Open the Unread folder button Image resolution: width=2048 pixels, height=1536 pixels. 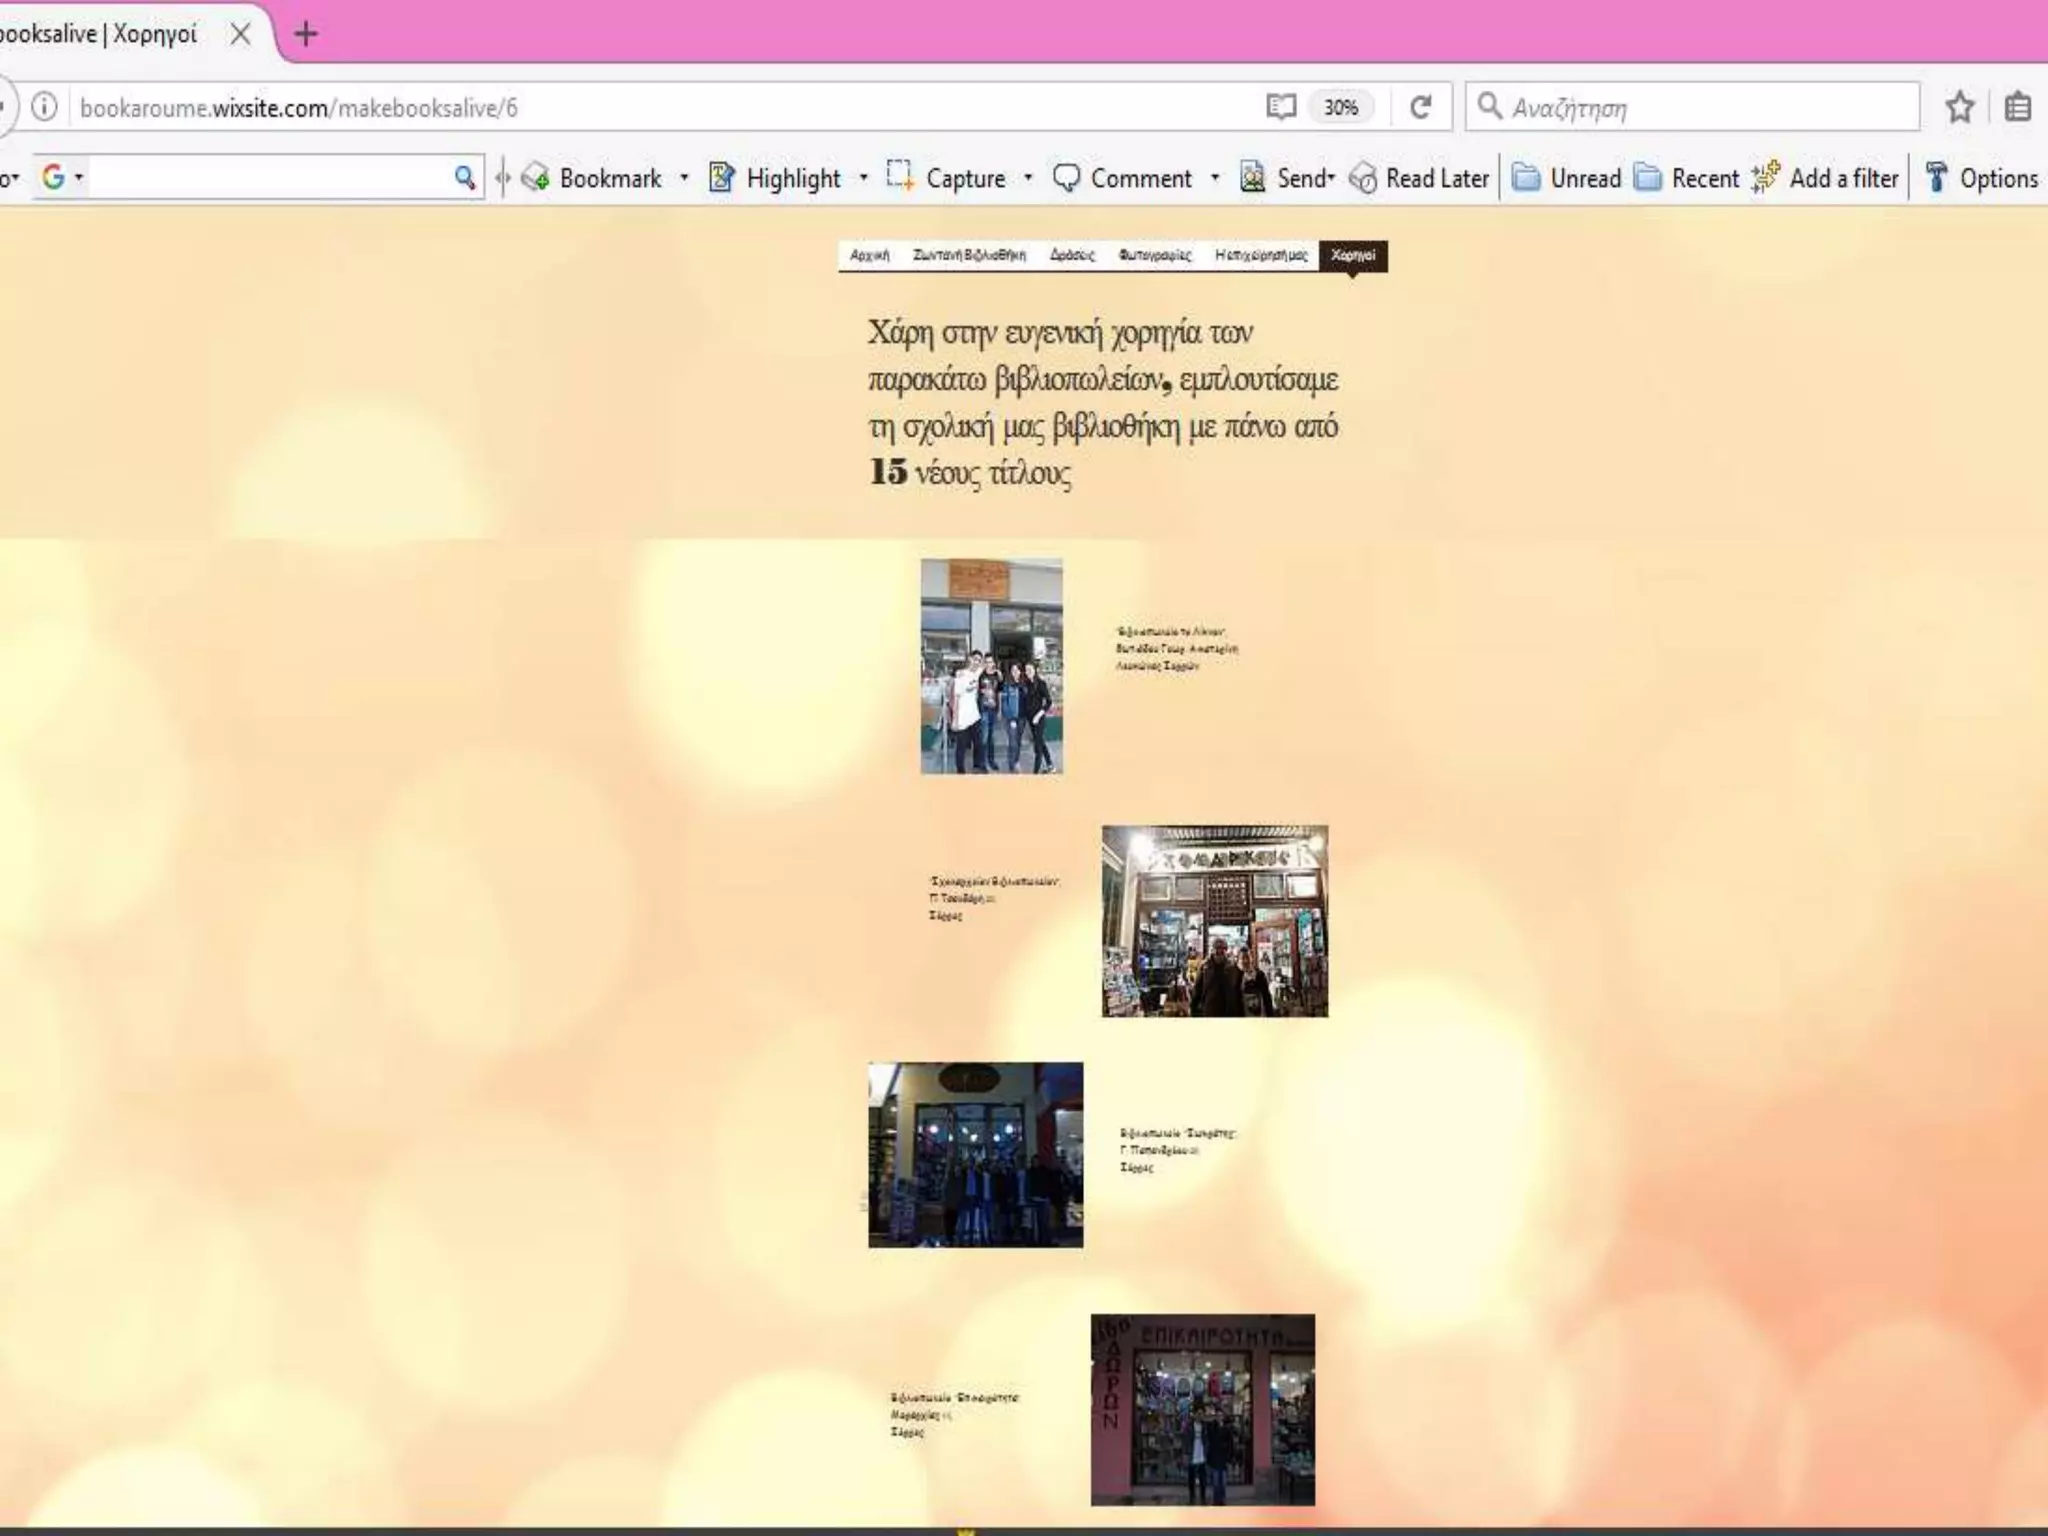[1567, 178]
